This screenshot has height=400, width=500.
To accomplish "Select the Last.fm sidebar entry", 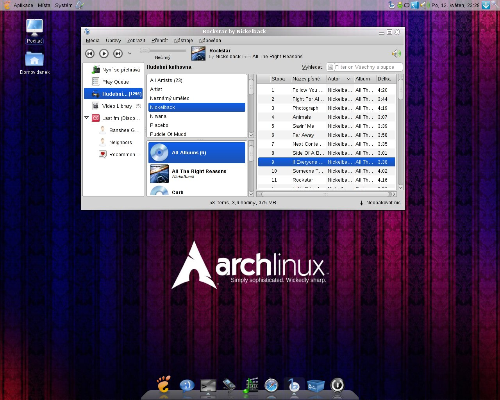I will click(x=113, y=118).
